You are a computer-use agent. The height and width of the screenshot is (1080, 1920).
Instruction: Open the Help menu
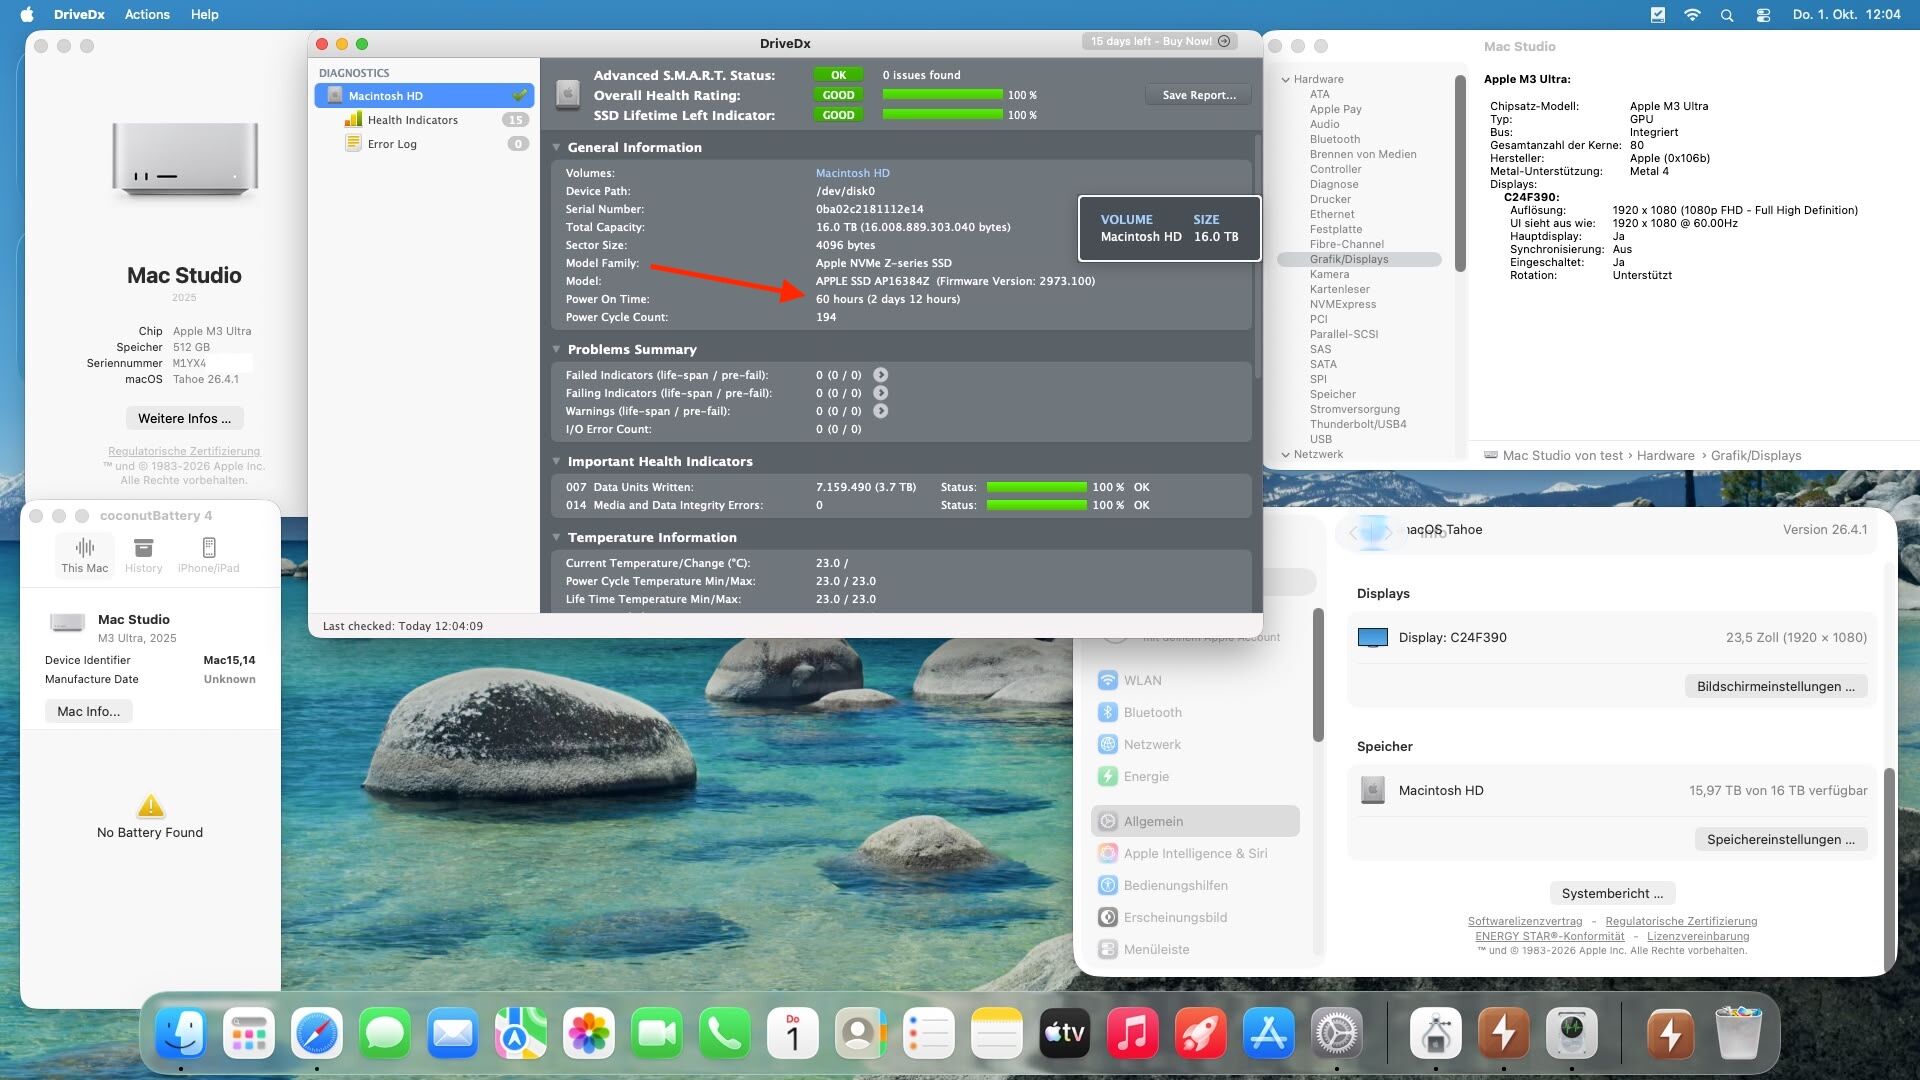[205, 15]
